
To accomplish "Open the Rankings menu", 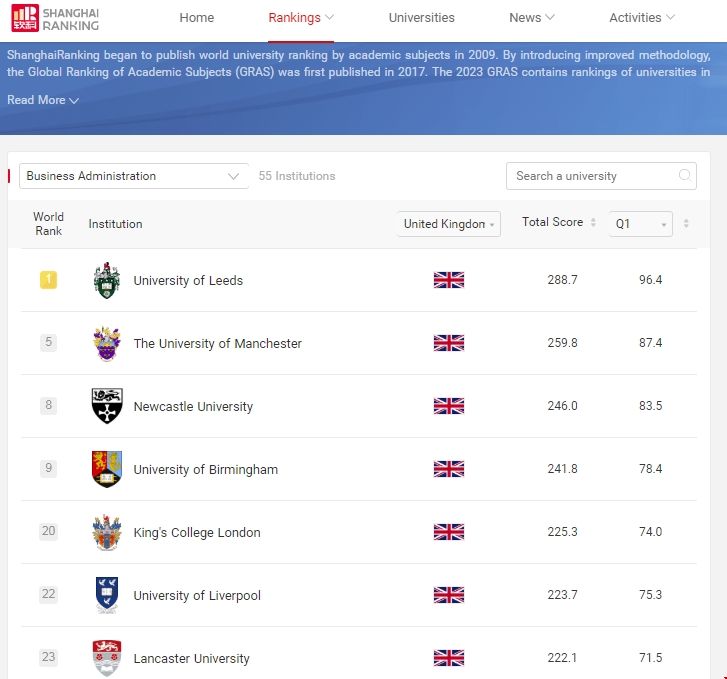I will point(301,18).
